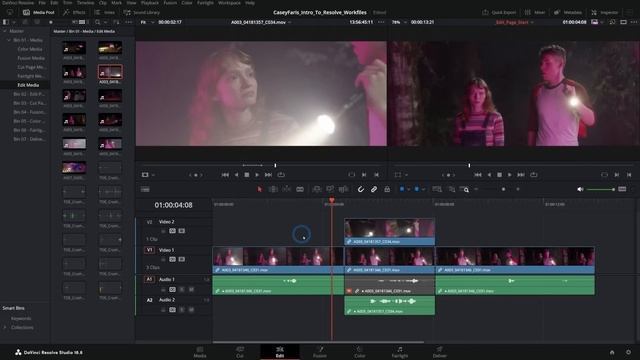The width and height of the screenshot is (640, 360).
Task: Mute the timeline speaker volume icon
Action: [580, 189]
